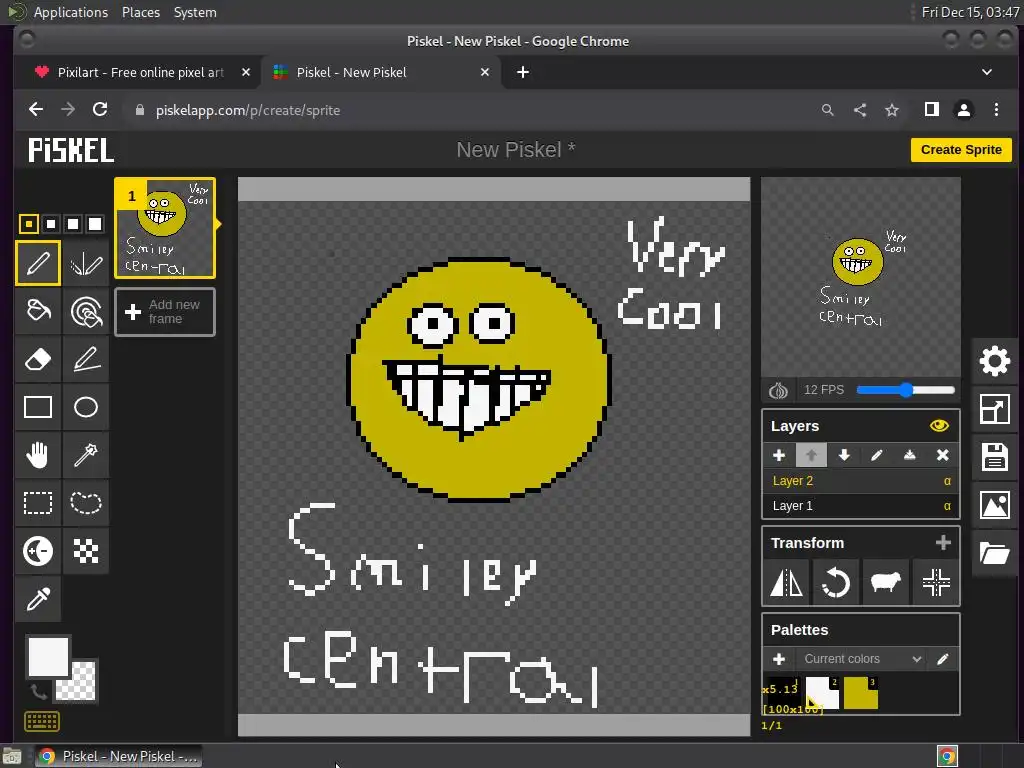1024x768 pixels.
Task: Select the Piskel - New Piskel tab
Action: point(381,72)
